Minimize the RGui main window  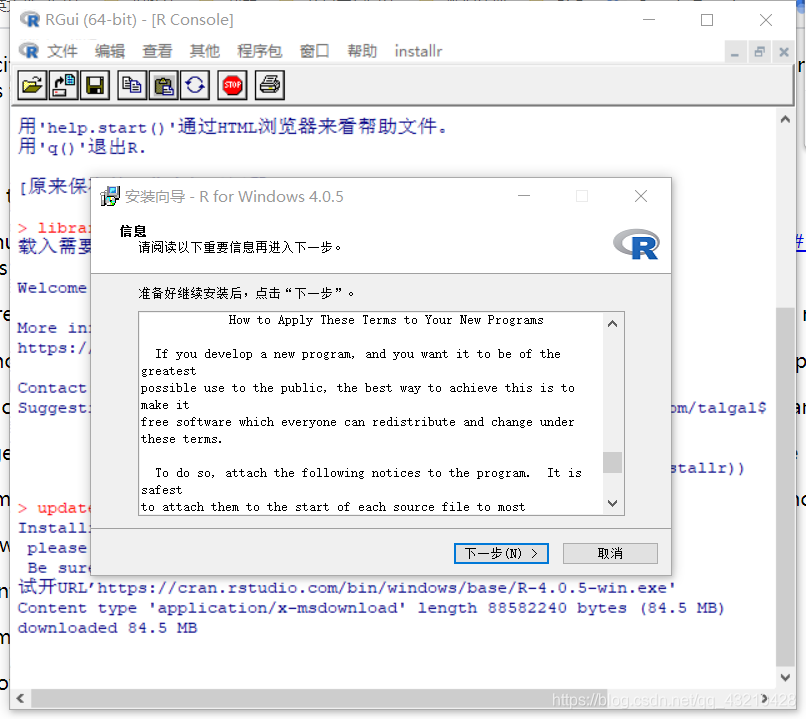[x=649, y=20]
